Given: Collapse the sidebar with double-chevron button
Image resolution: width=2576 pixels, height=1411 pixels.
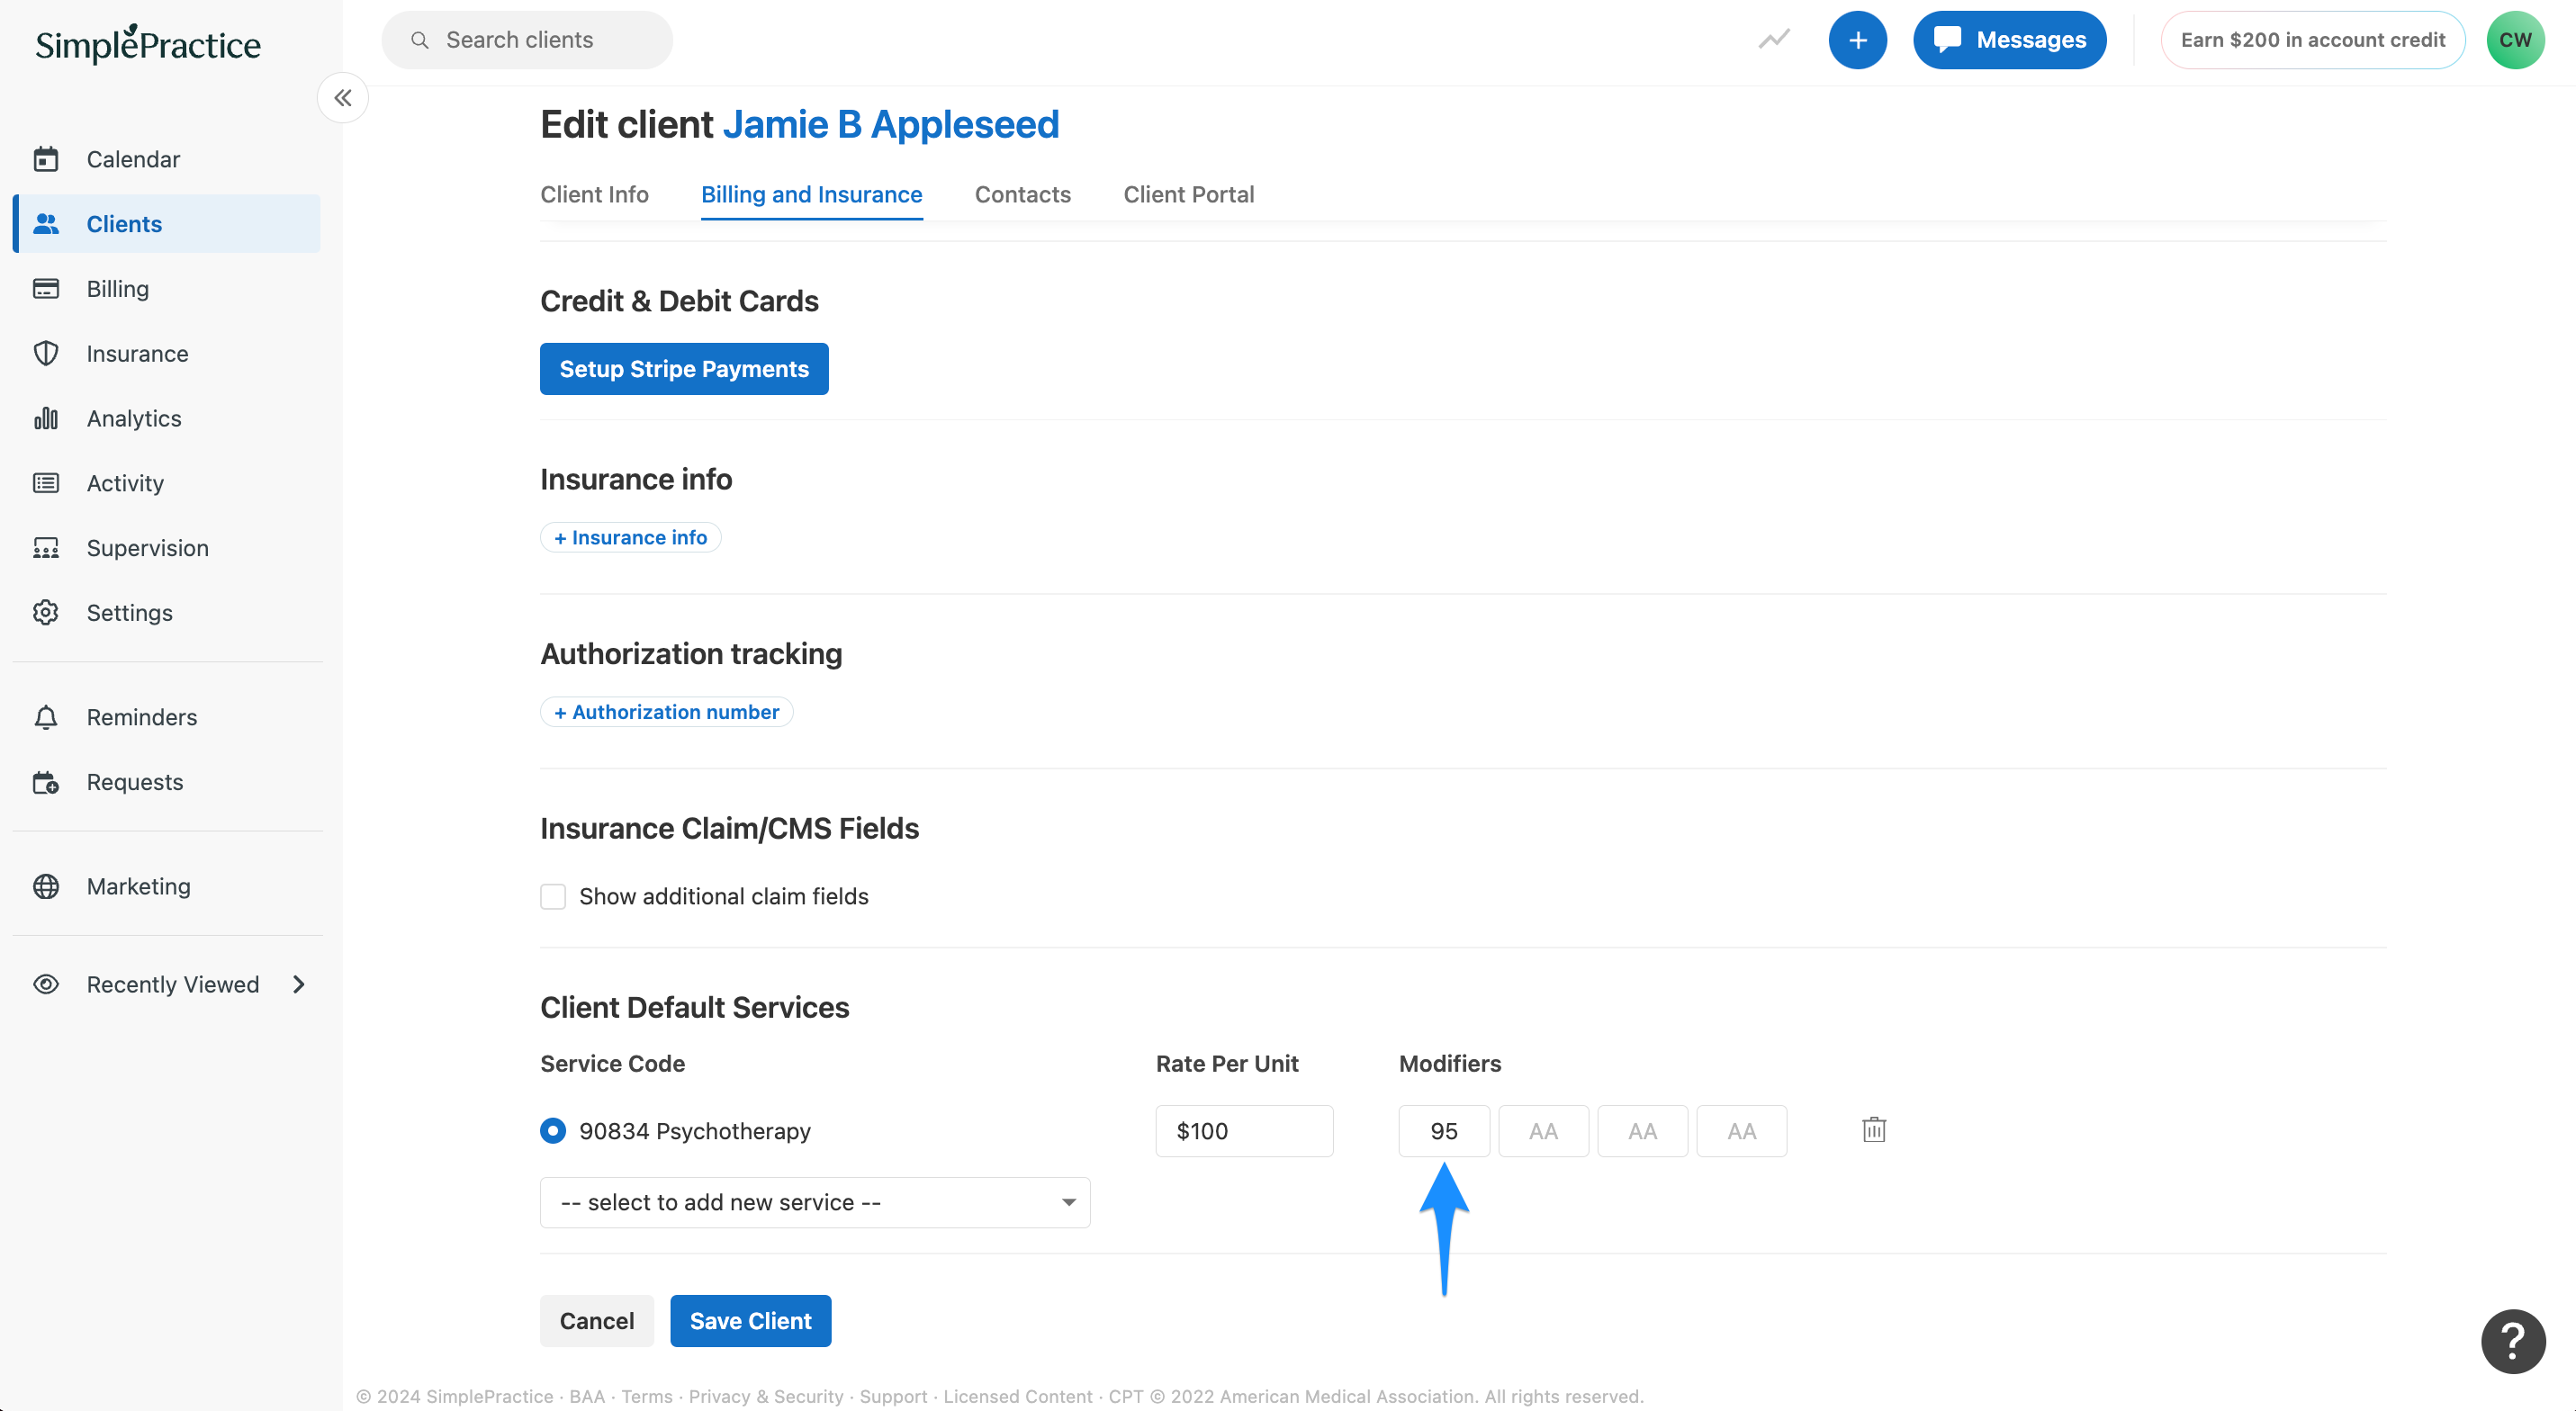Looking at the screenshot, I should (x=343, y=98).
